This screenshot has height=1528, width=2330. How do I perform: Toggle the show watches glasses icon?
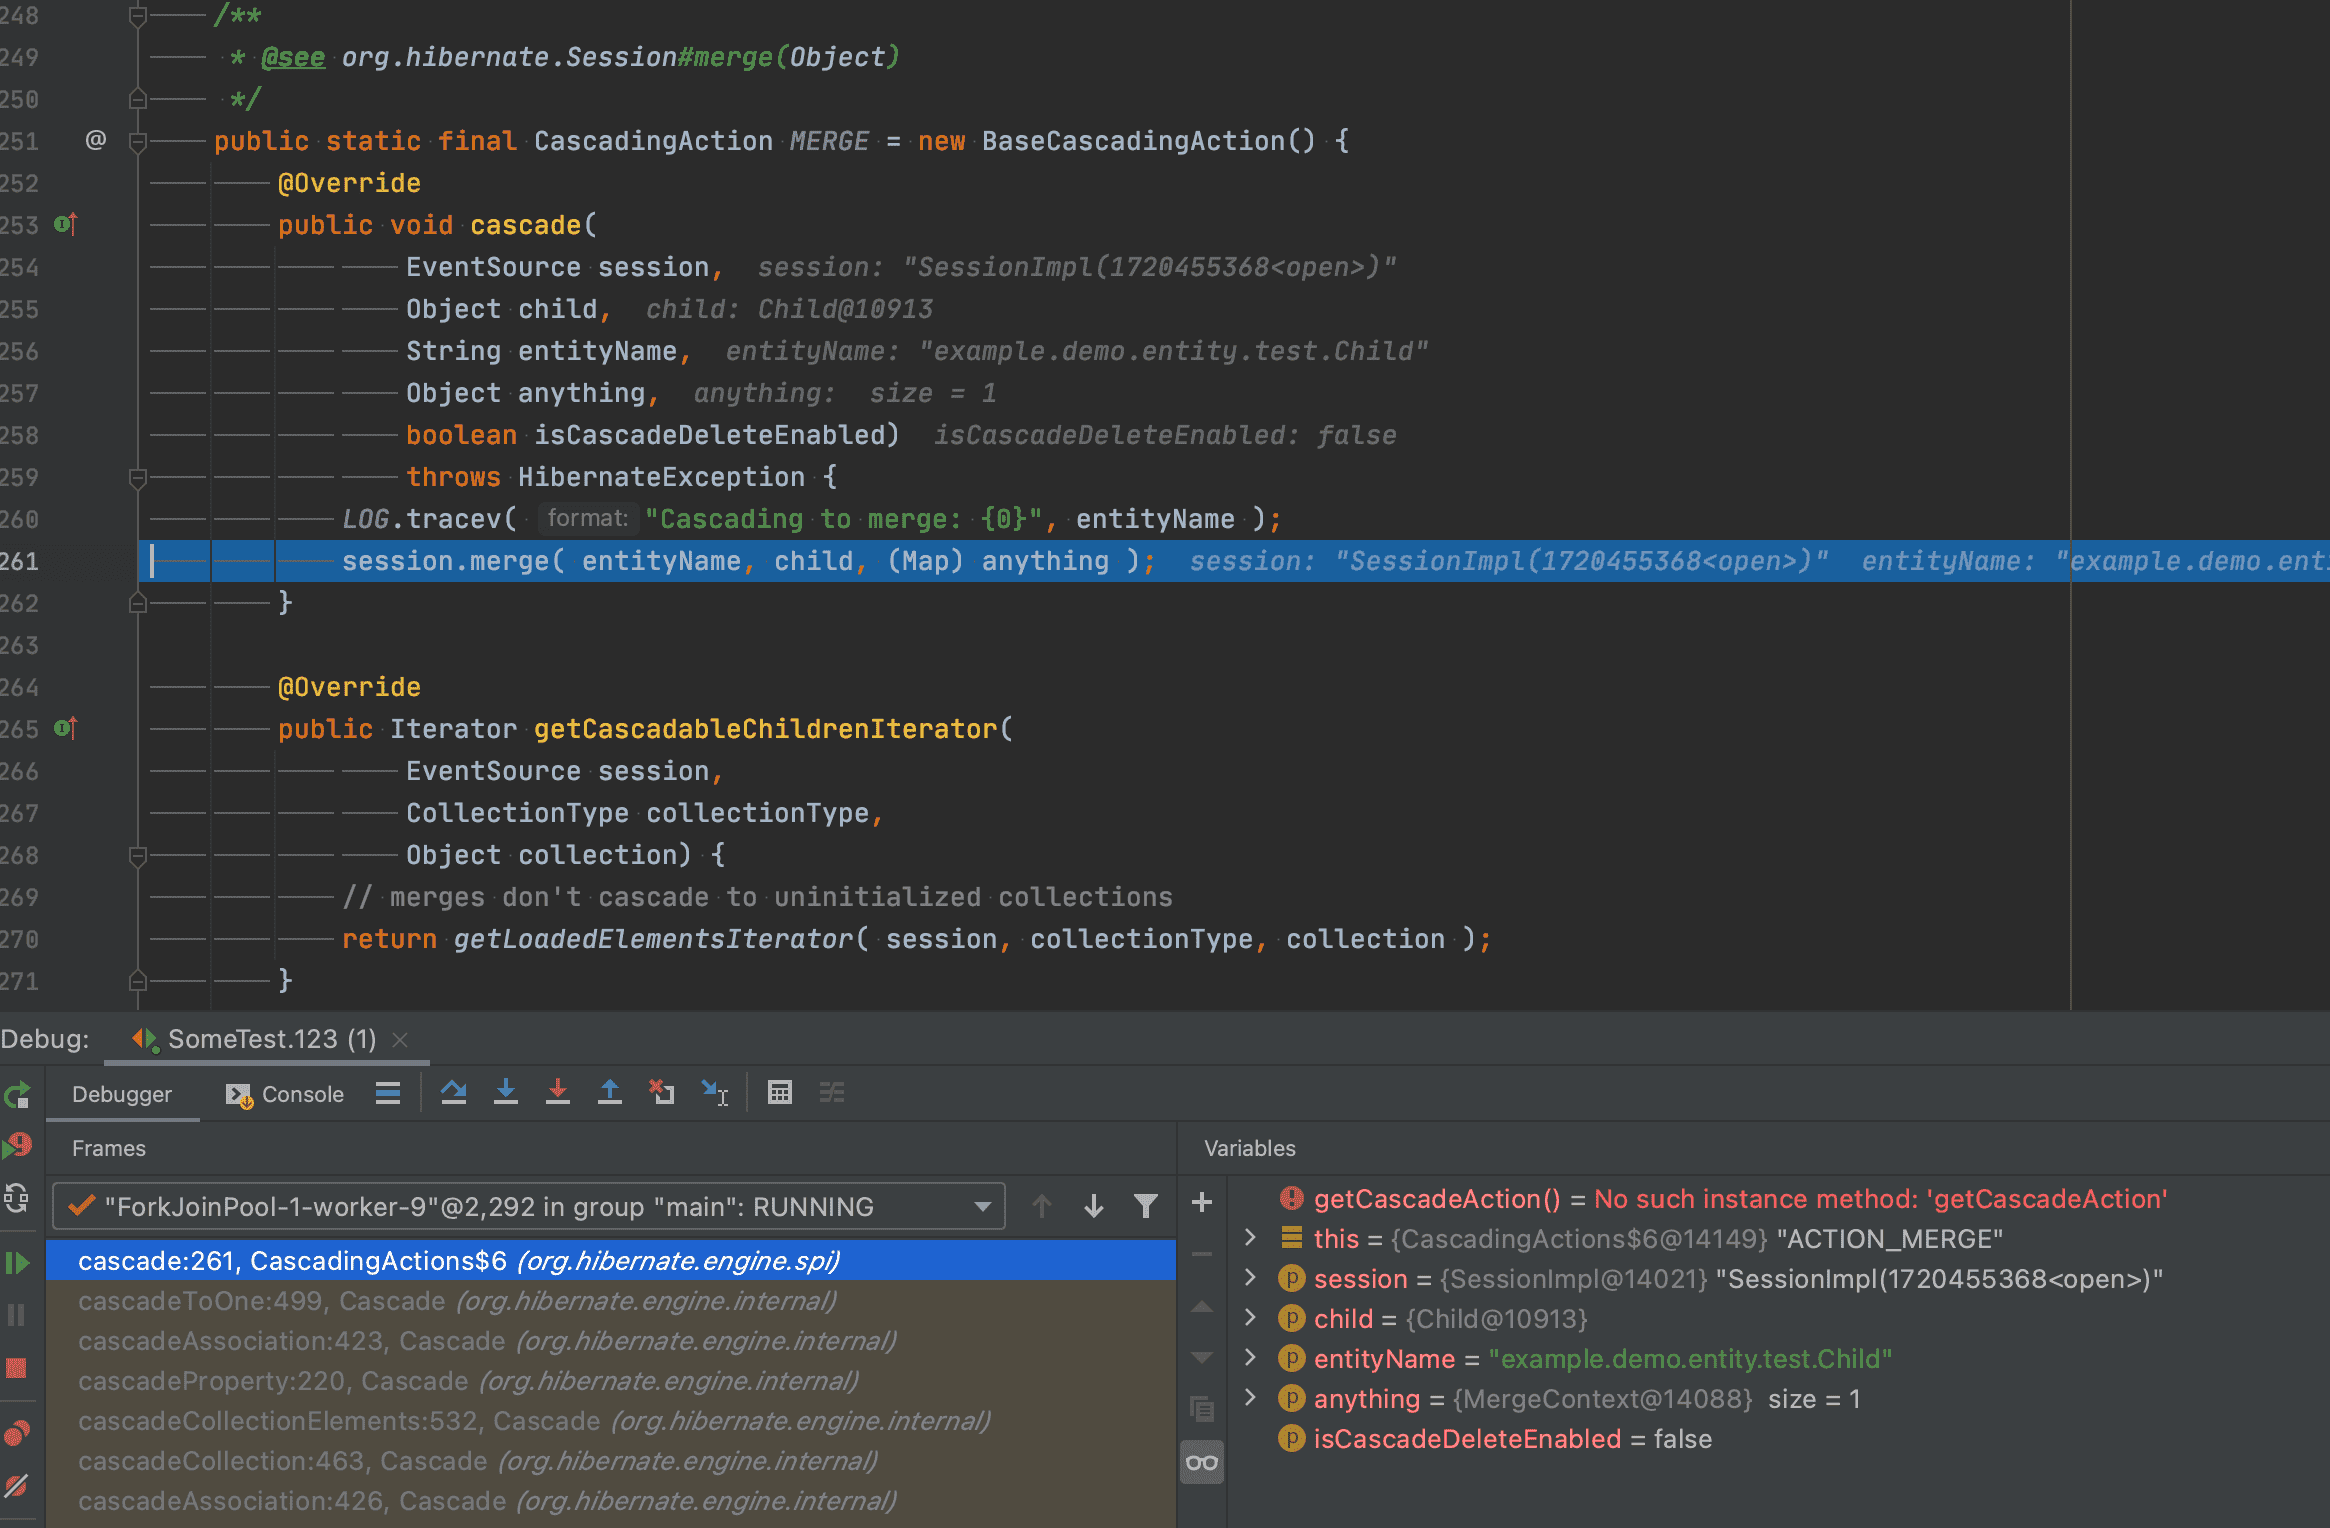1202,1463
